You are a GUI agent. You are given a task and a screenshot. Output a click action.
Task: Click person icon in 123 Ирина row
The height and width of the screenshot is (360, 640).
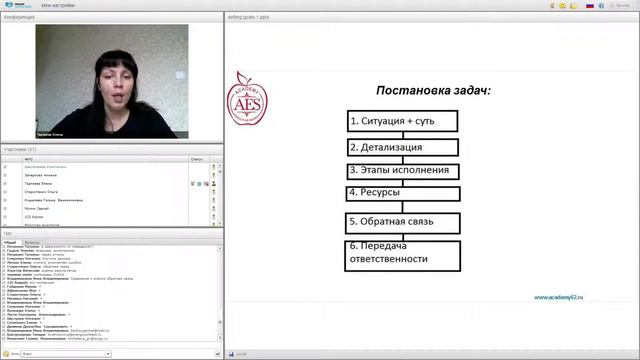coord(213,217)
